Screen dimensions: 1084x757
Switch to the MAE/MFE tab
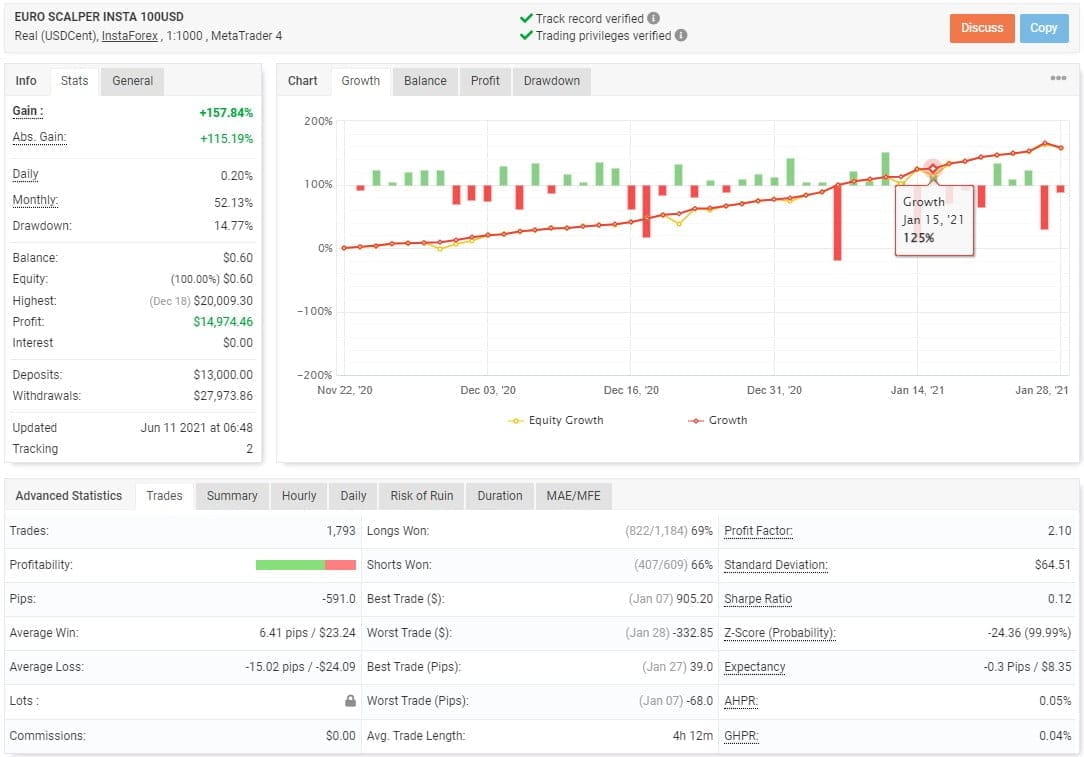[x=573, y=495]
